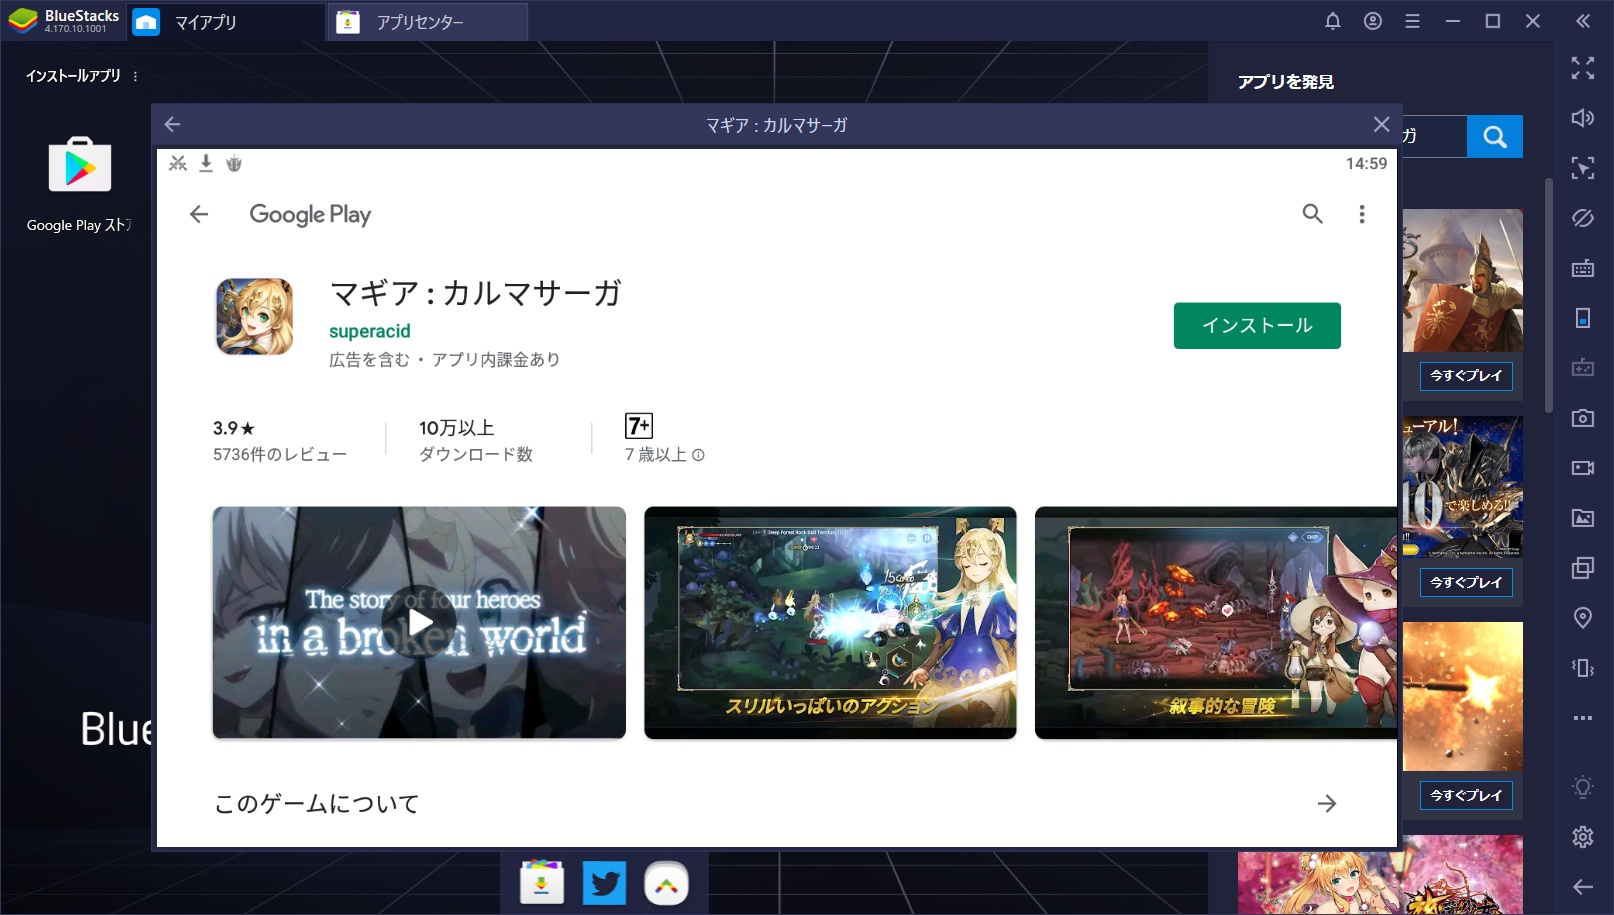This screenshot has height=915, width=1614.
Task: Open the Google Play Store app icon
Action: tap(80, 166)
